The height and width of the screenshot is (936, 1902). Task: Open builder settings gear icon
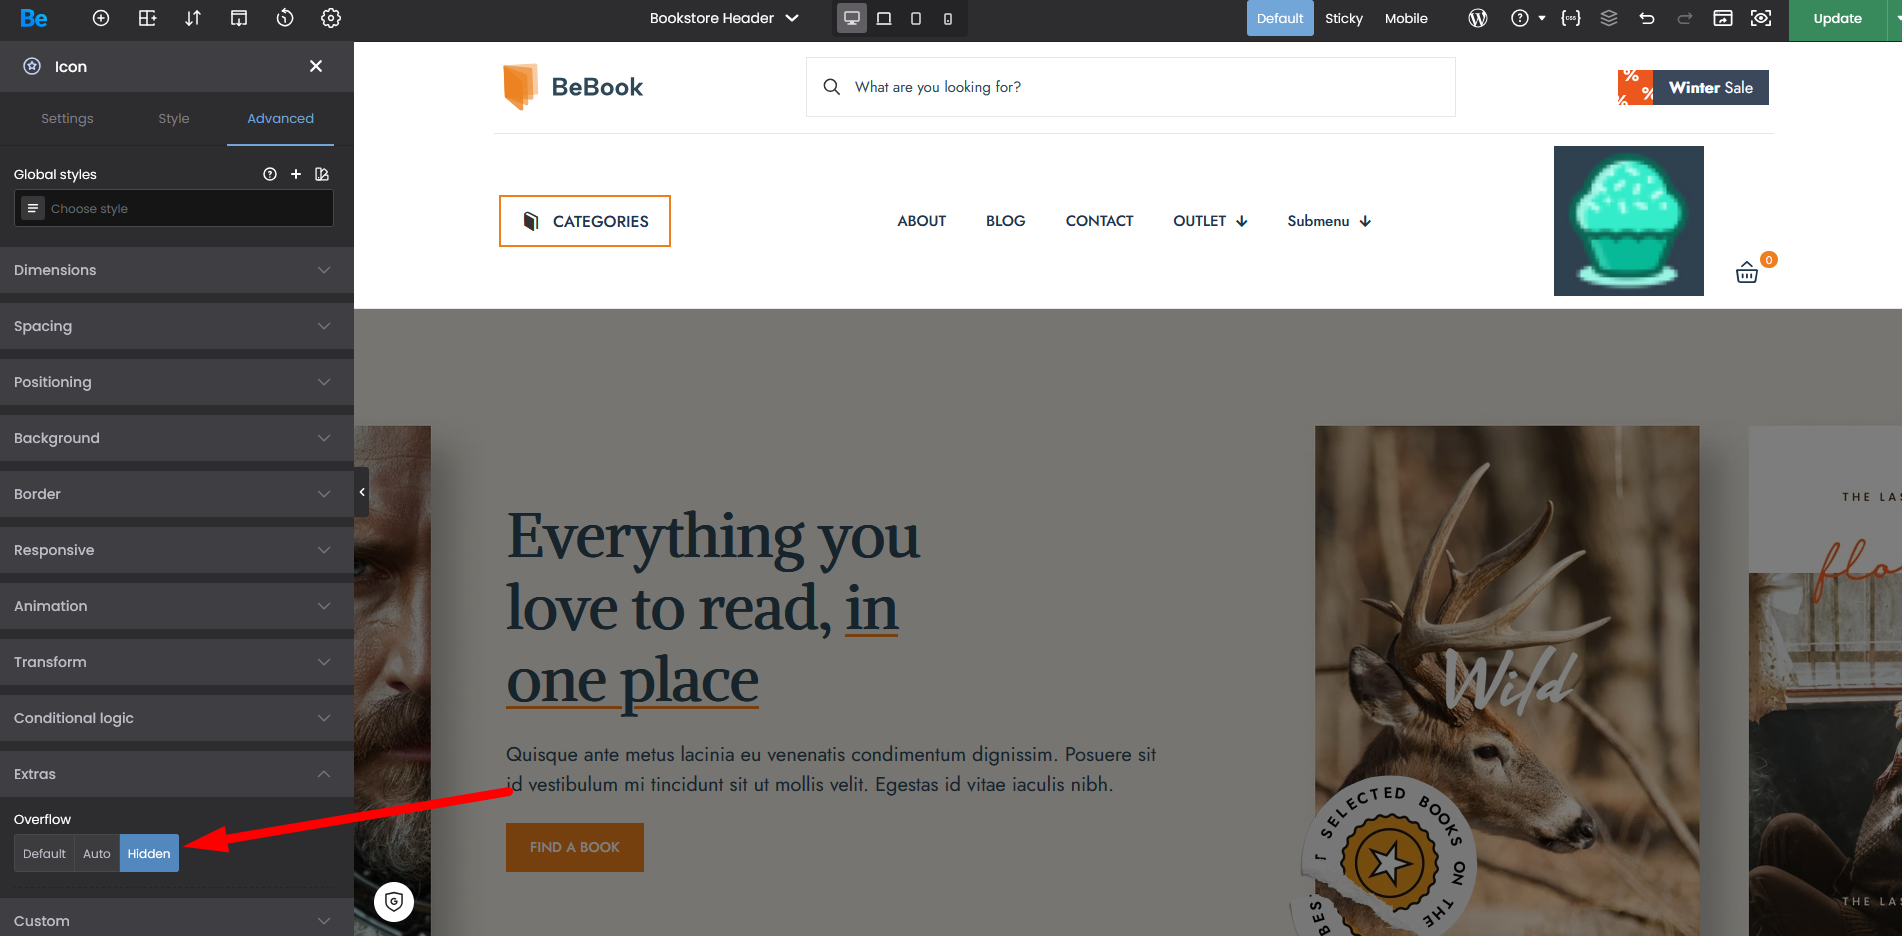(x=331, y=18)
